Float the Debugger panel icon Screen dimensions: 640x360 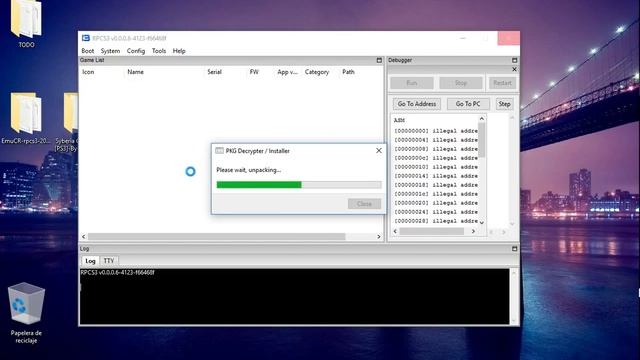(x=514, y=60)
